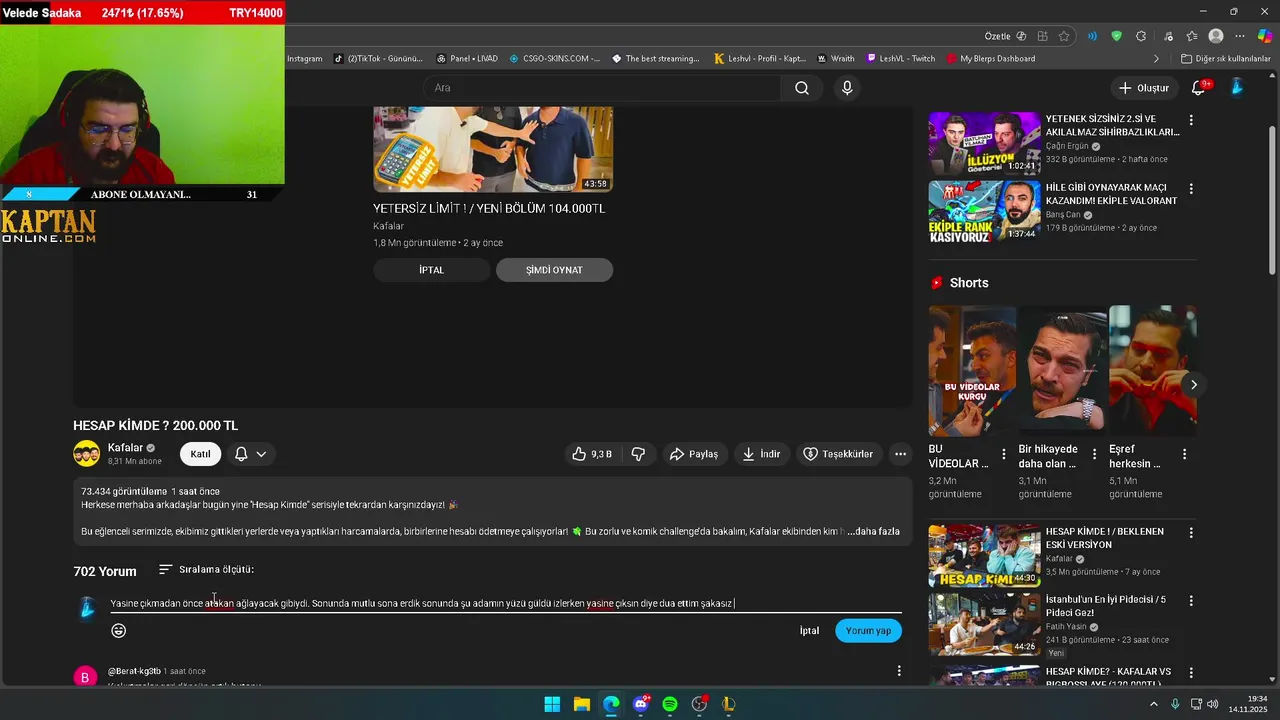1280x720 pixels.
Task: Click İPTAL on the autoplay next-video overlay
Action: [432, 270]
